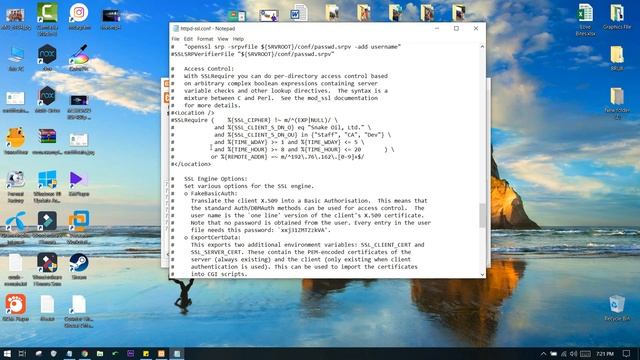Select the This PC desktop icon
The image size is (640, 360).
(16, 58)
